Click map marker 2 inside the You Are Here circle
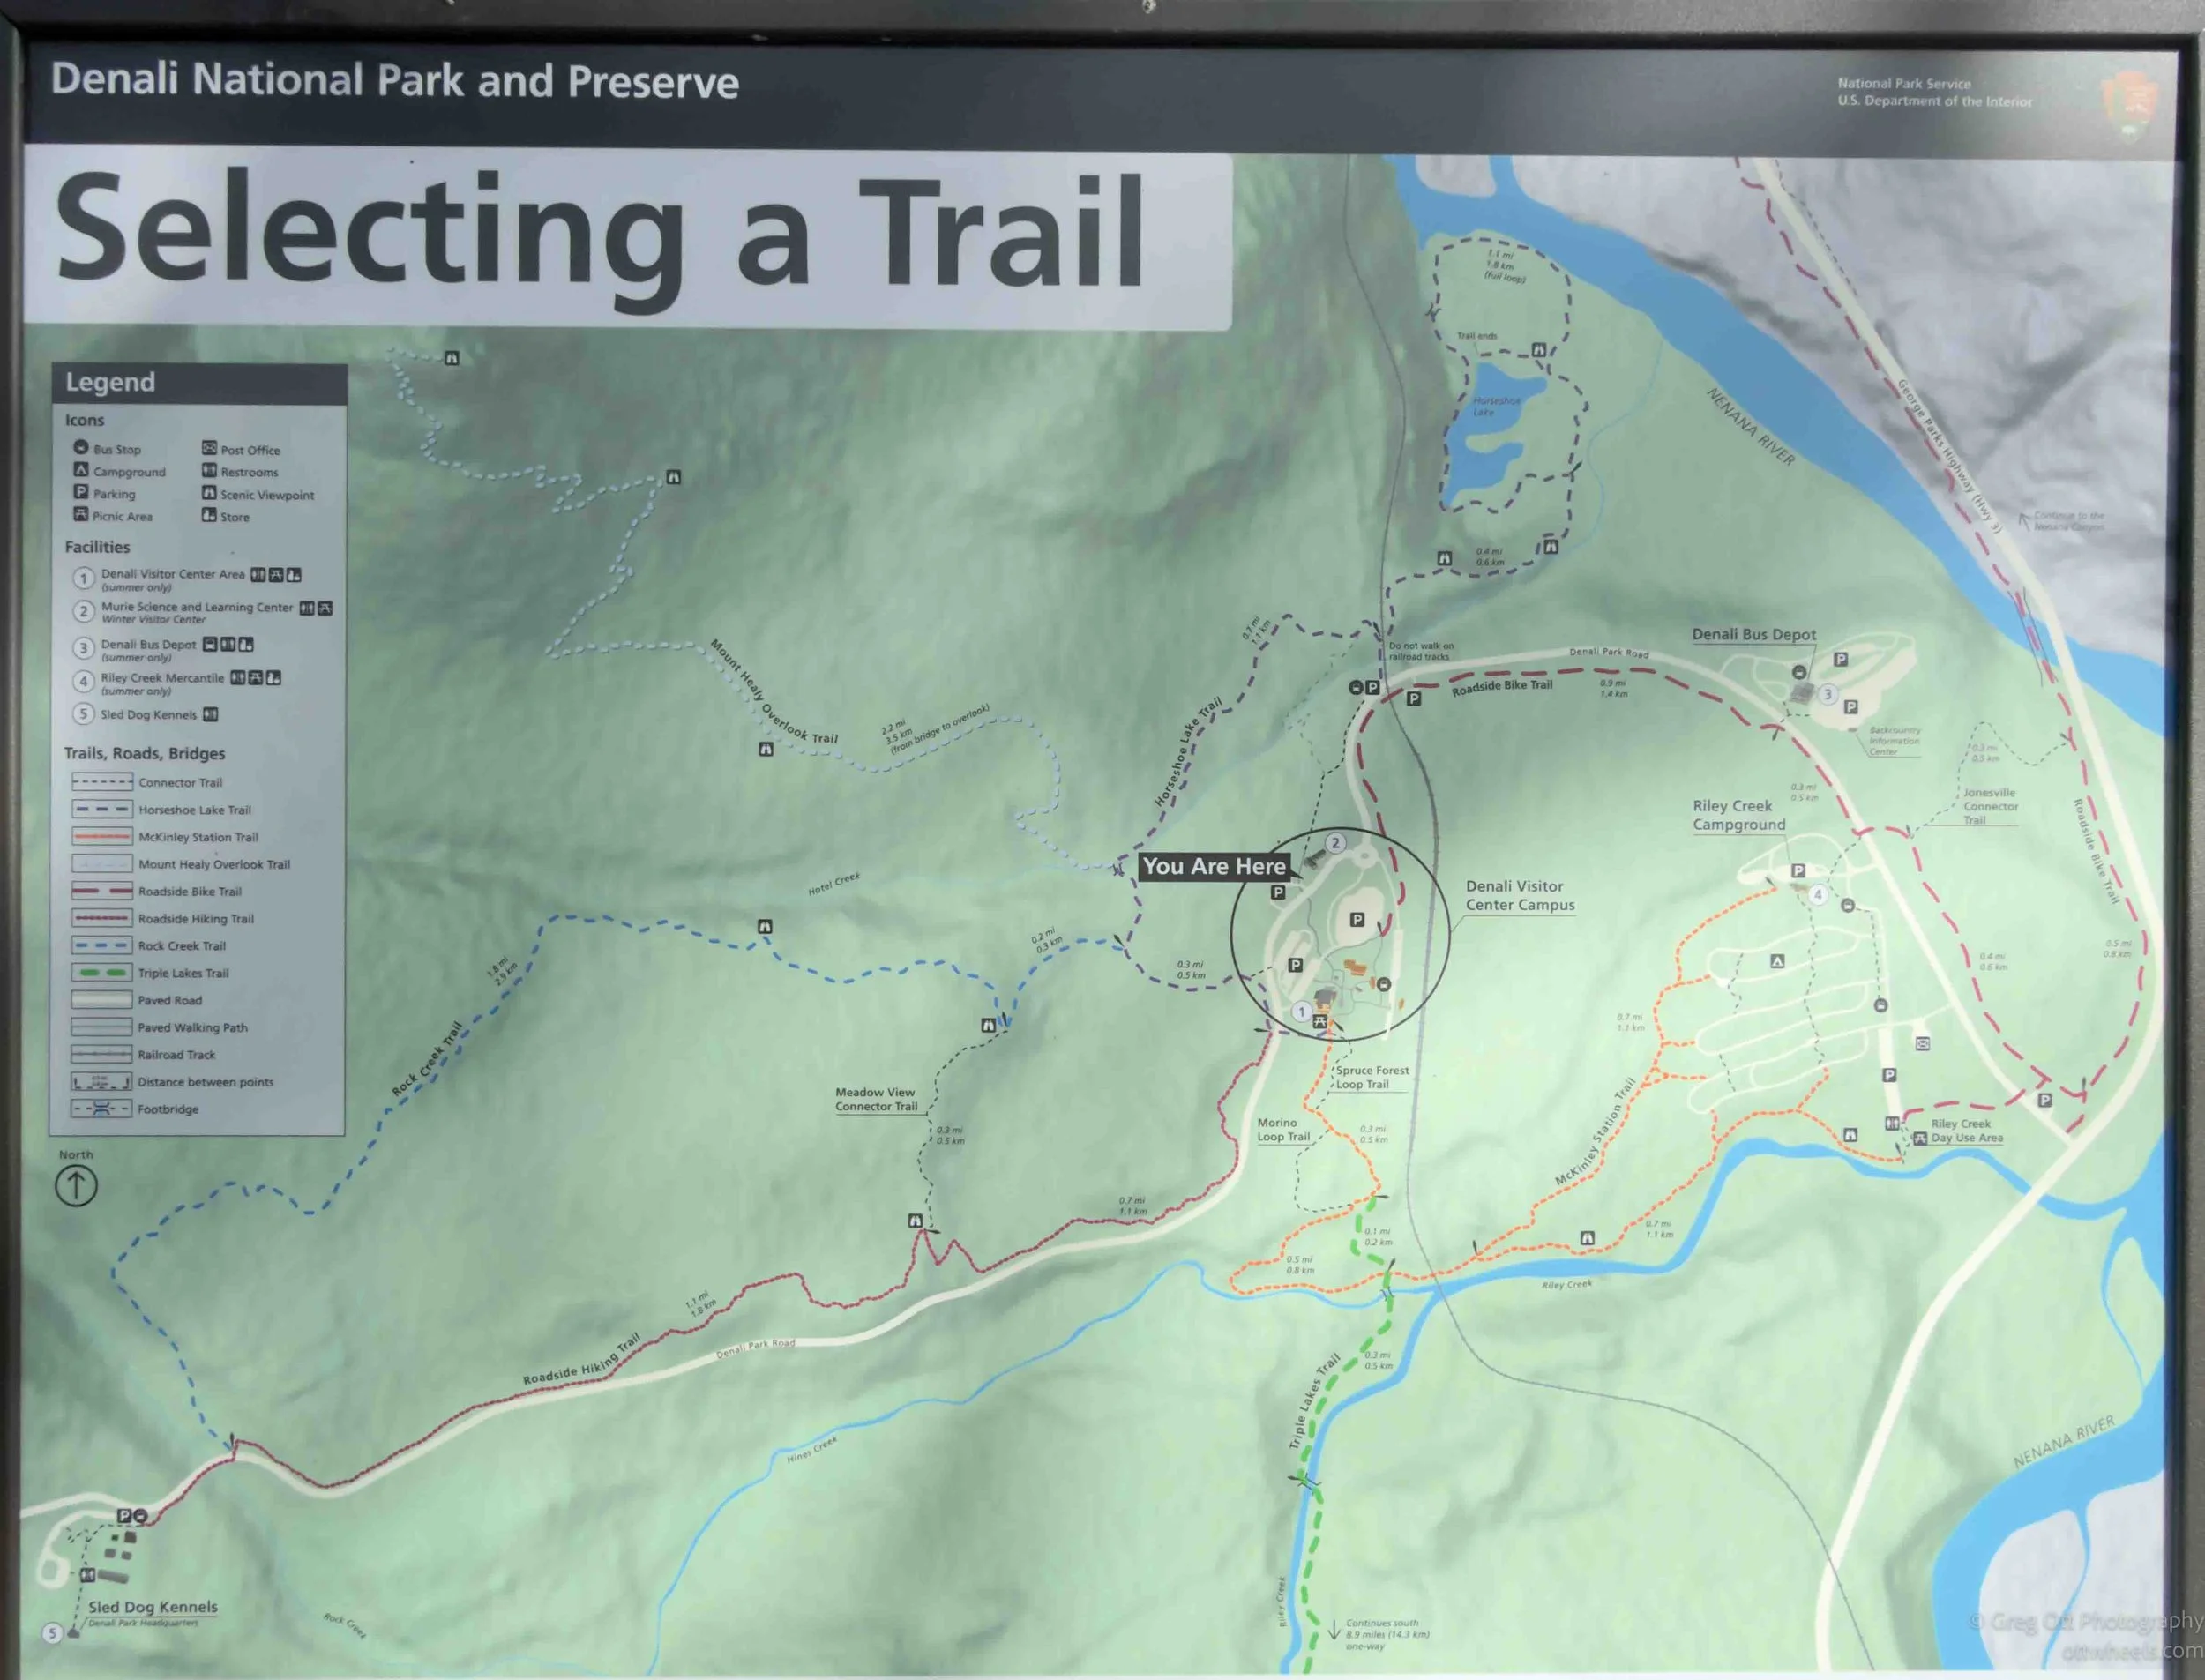This screenshot has height=1680, width=2205. (x=1335, y=843)
